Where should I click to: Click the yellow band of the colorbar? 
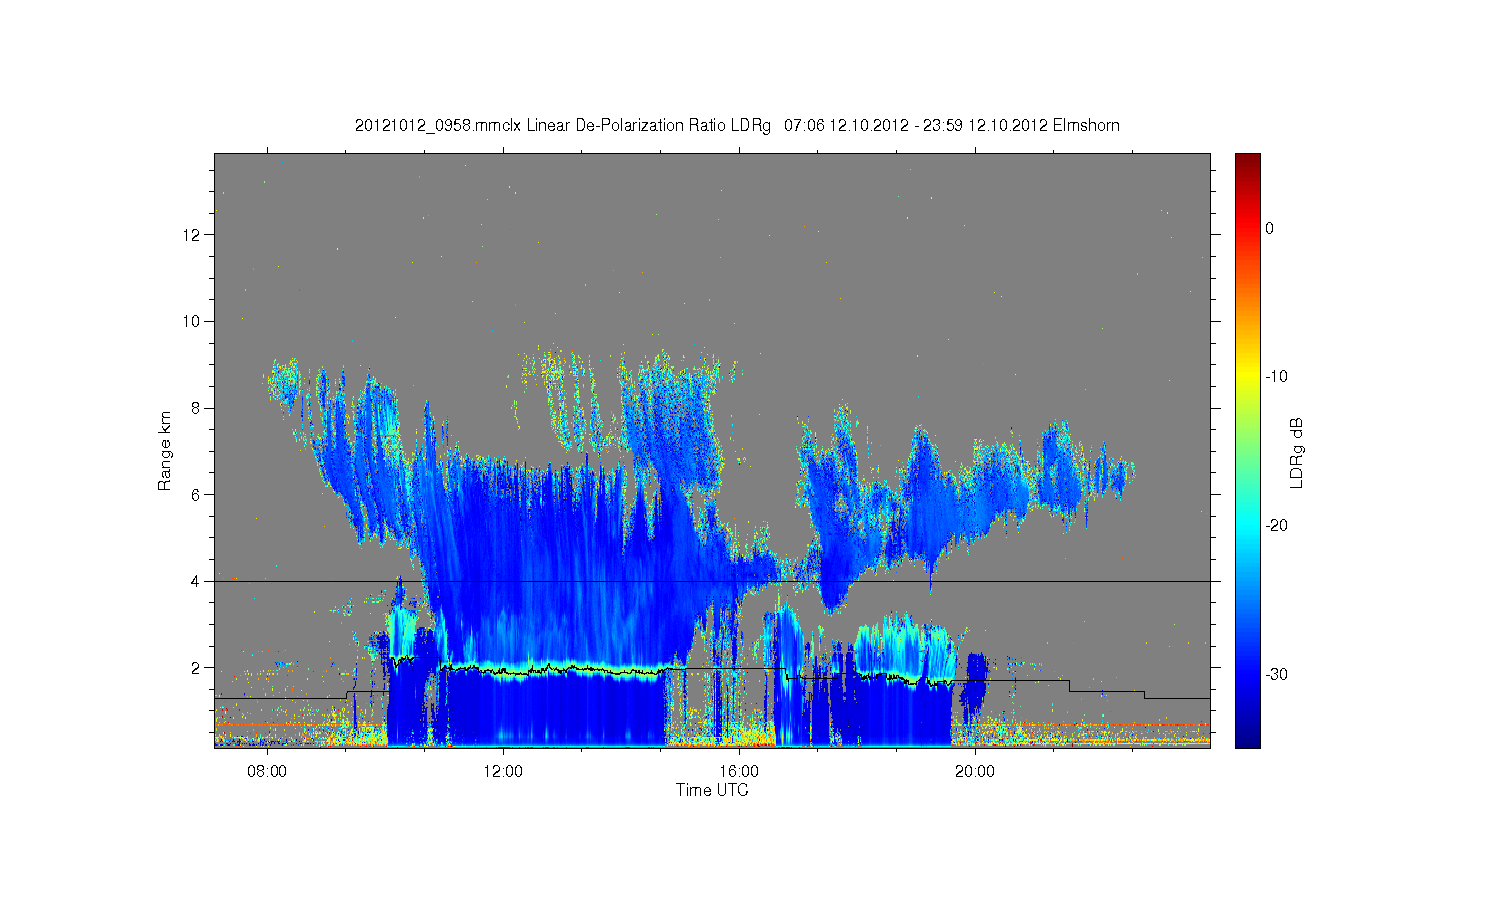[1247, 377]
